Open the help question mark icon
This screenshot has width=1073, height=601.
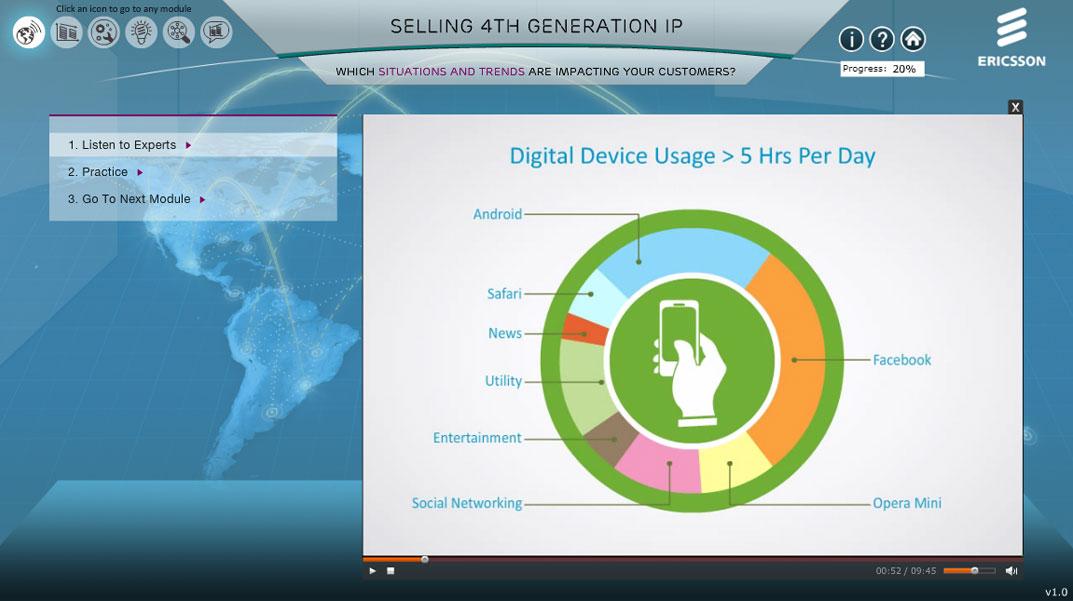coord(882,39)
